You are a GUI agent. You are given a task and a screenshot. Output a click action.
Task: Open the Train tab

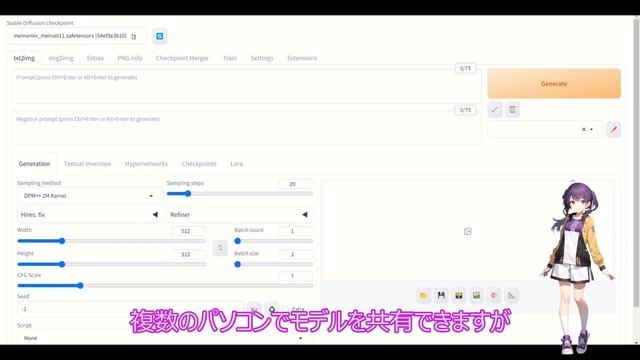point(230,58)
